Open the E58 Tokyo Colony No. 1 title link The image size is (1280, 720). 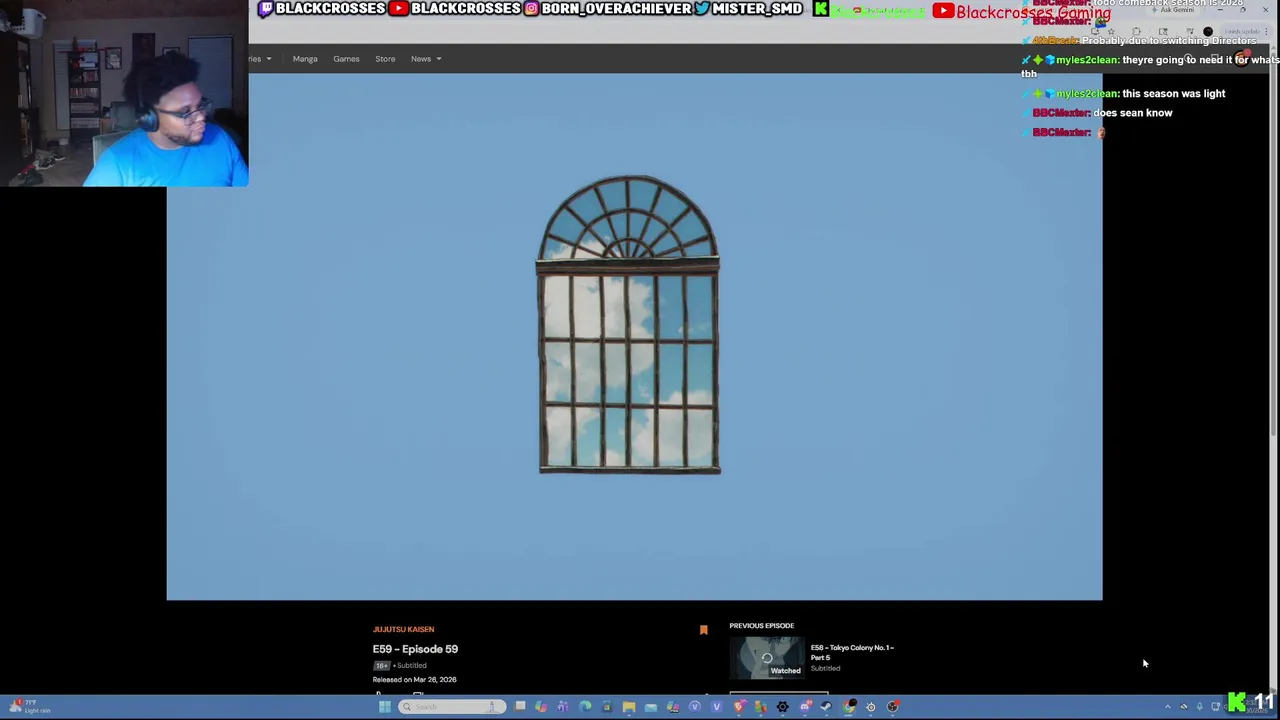click(852, 652)
